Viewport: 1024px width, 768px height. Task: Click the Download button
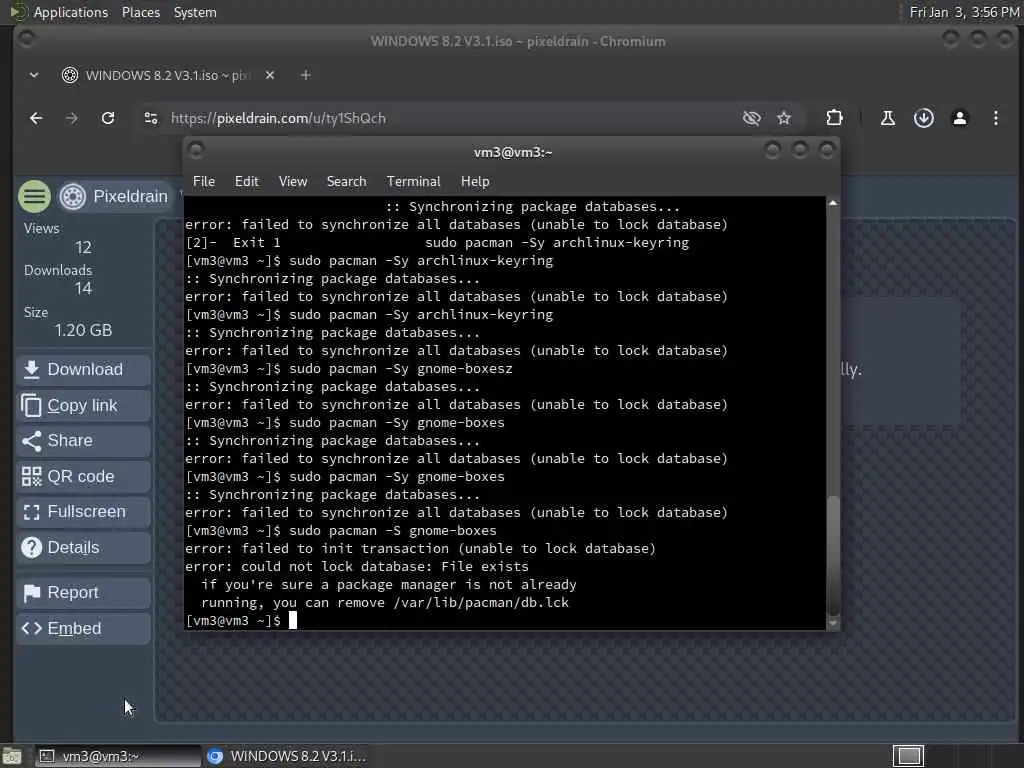tap(84, 369)
